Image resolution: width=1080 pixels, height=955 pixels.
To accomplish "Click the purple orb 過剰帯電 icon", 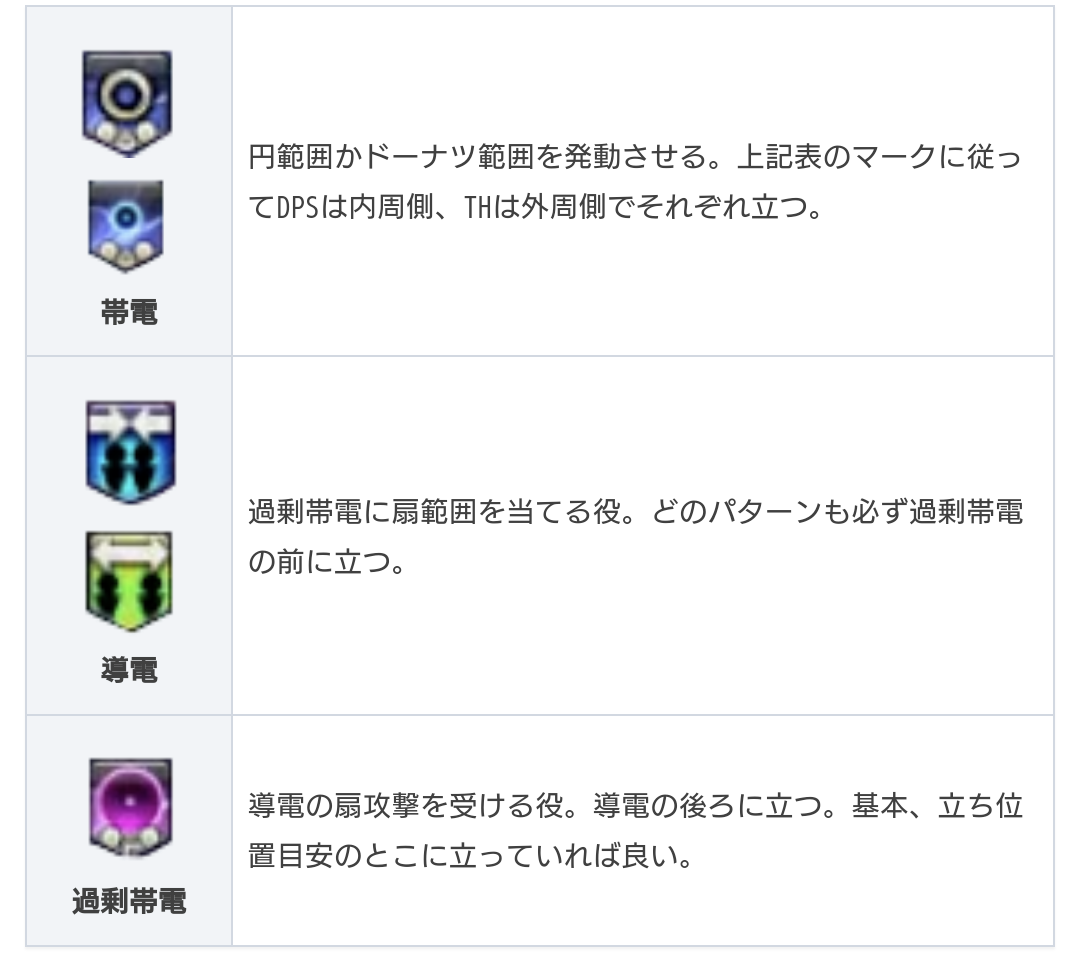I will pos(130,808).
